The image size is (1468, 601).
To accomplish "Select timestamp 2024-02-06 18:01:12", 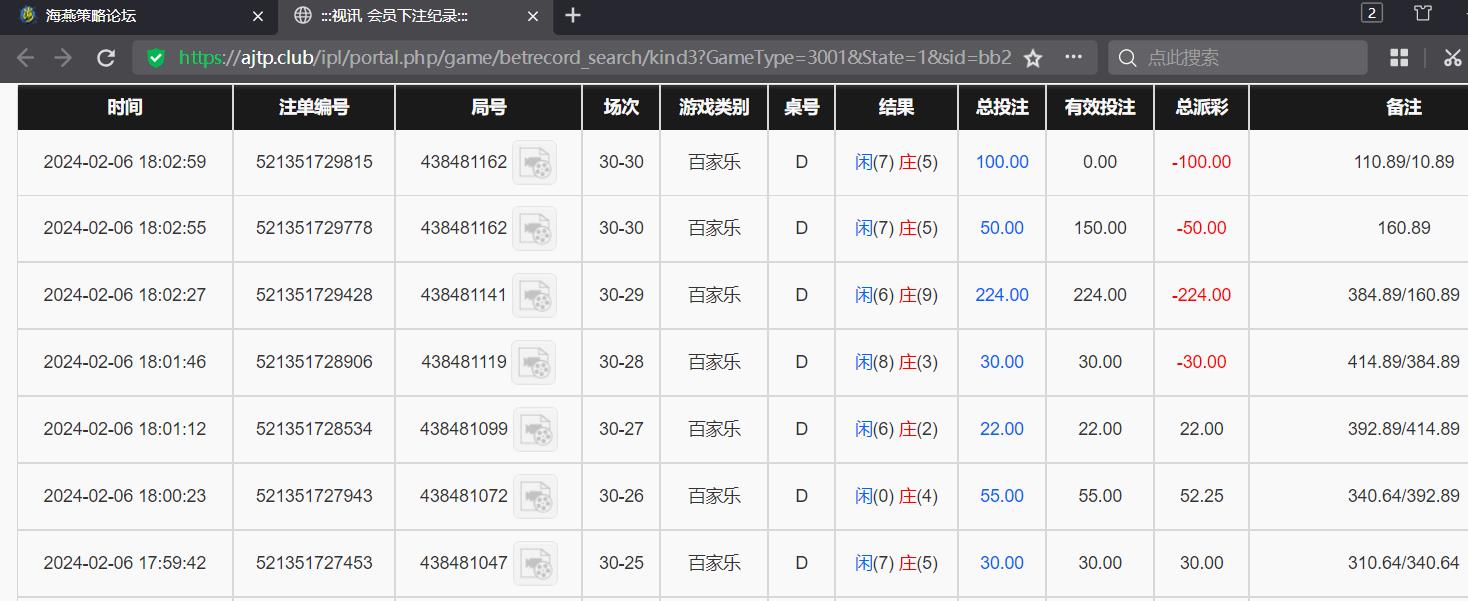I will (x=125, y=429).
